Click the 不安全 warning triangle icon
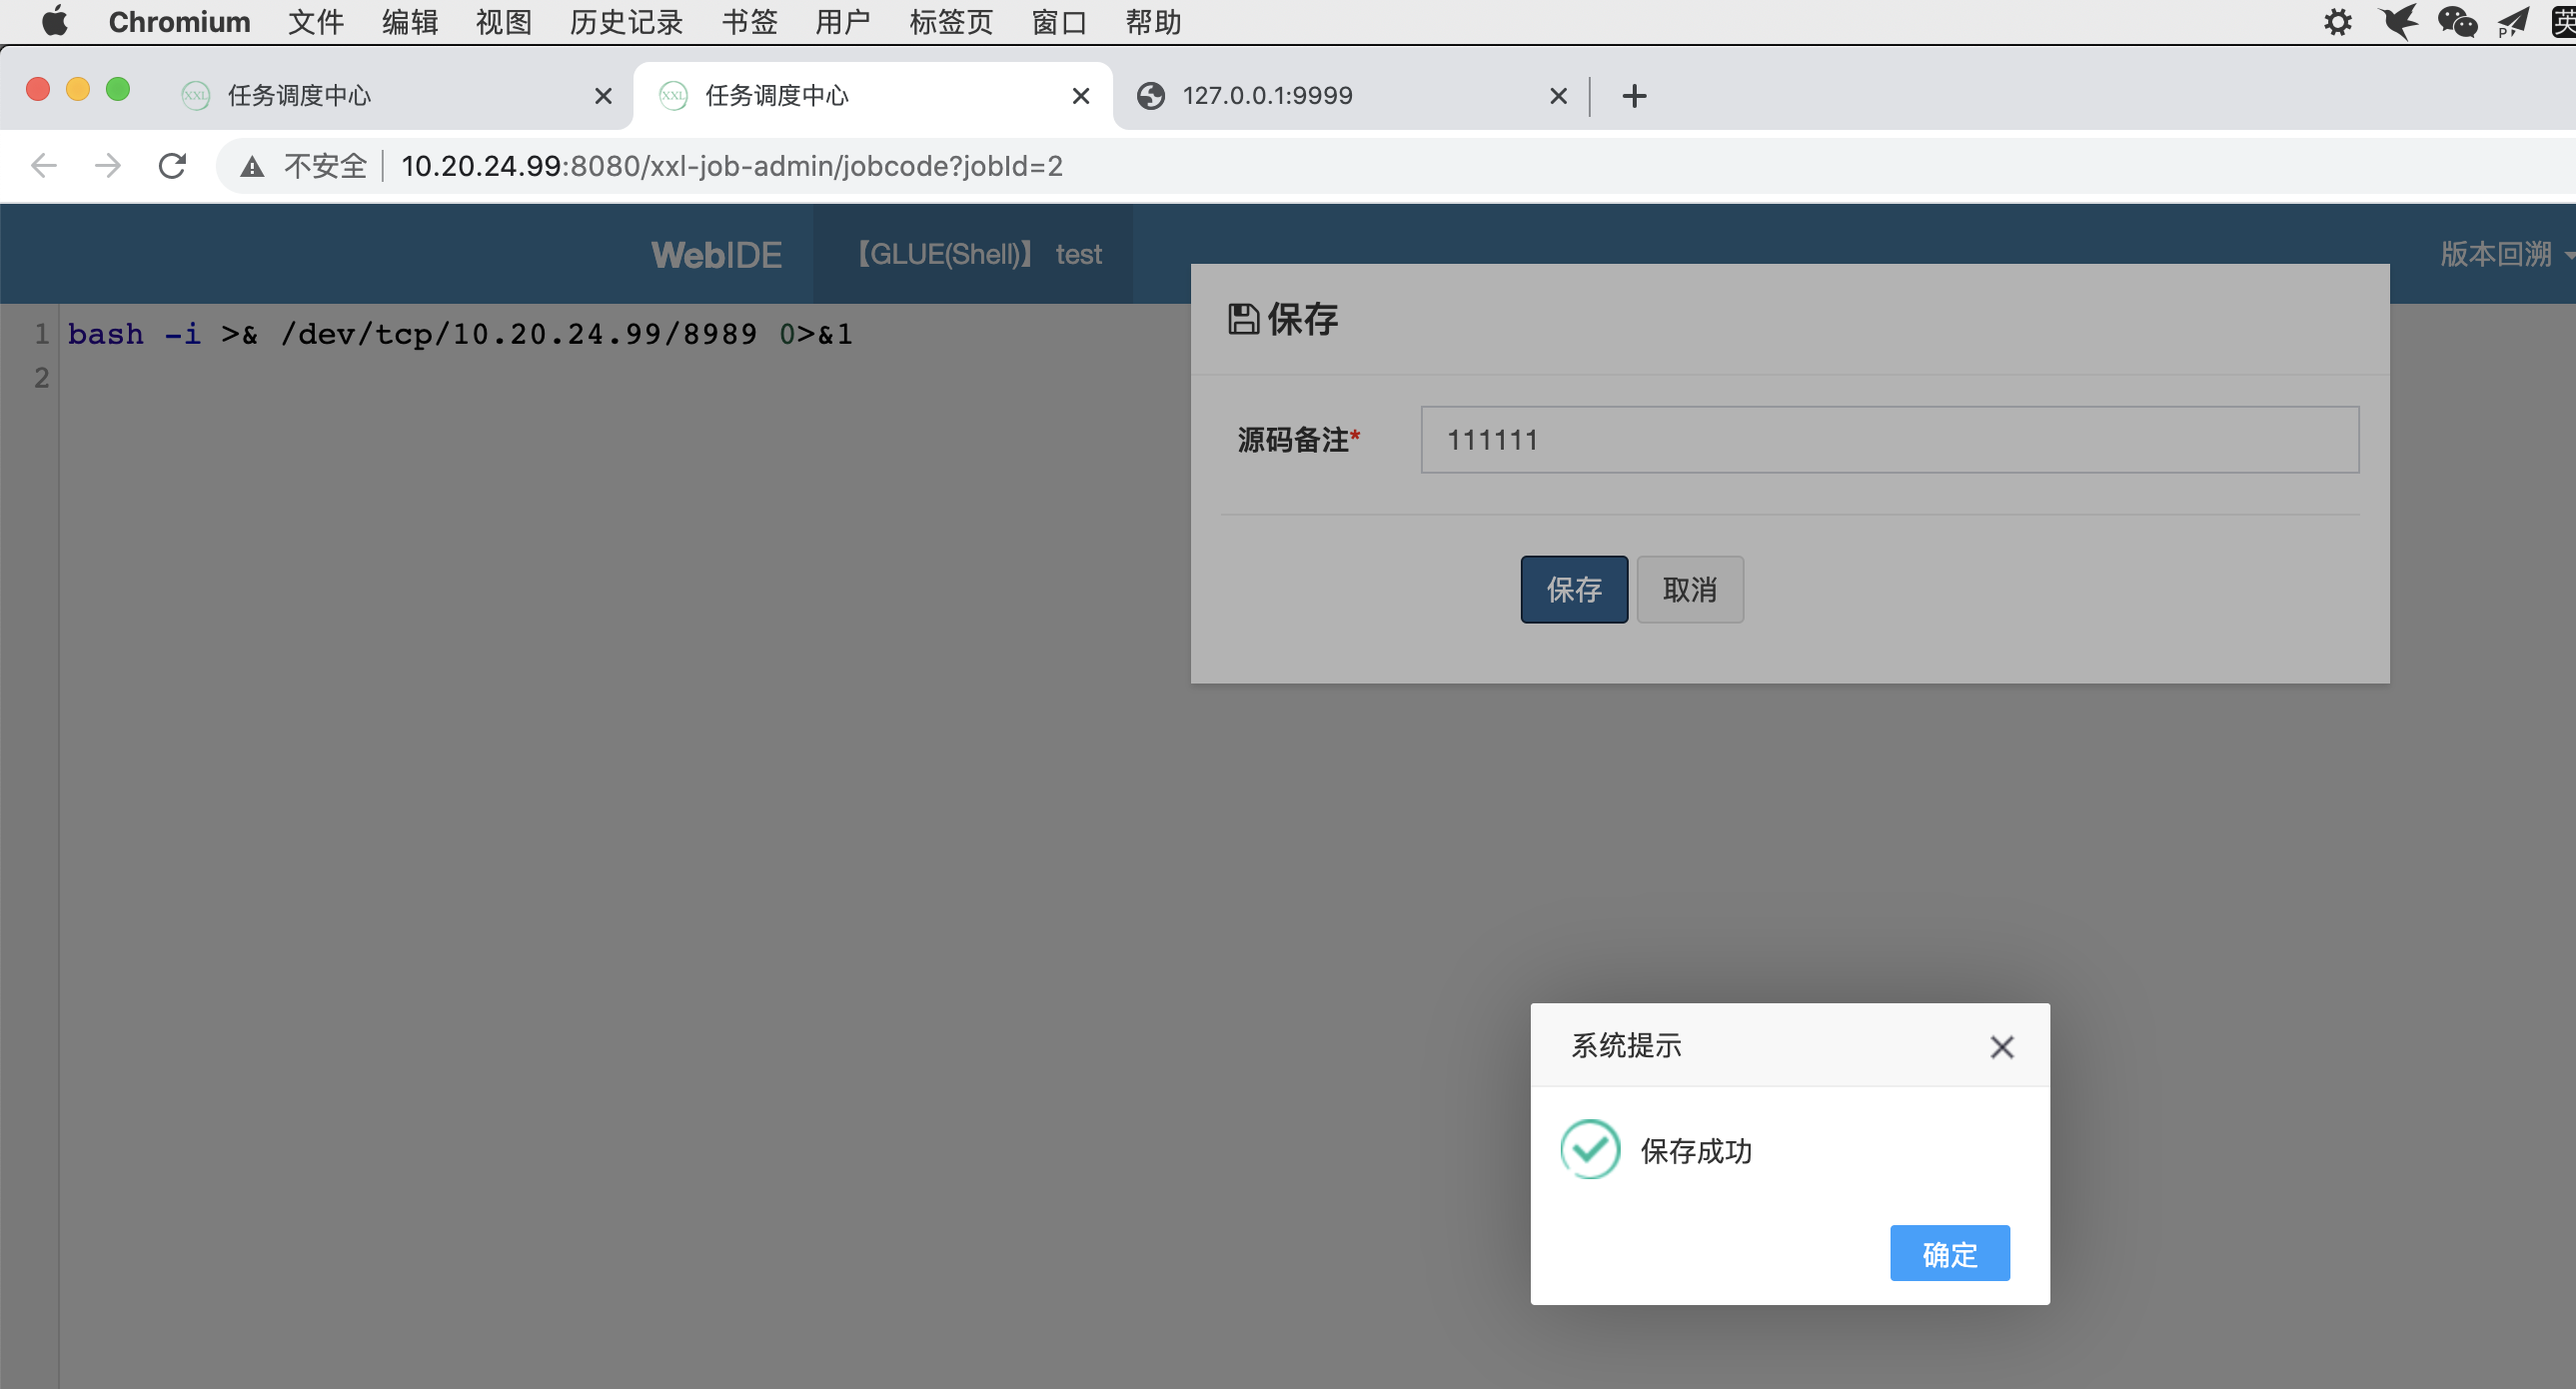Screen dimensions: 2576x1389 252,167
